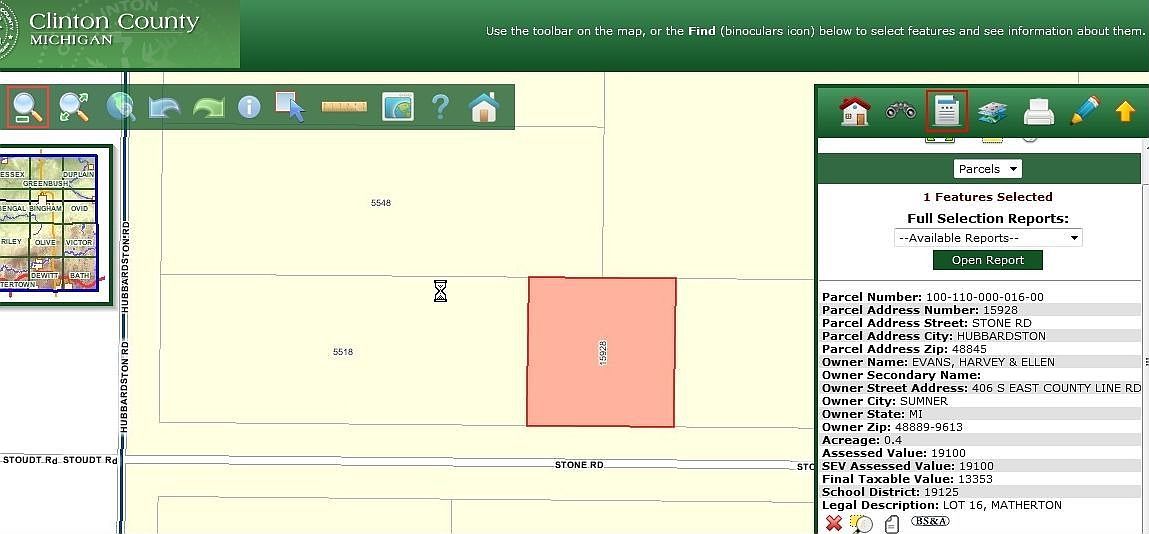Remove selected parcel with red X
Screen dimensions: 1149x534
click(x=833, y=523)
